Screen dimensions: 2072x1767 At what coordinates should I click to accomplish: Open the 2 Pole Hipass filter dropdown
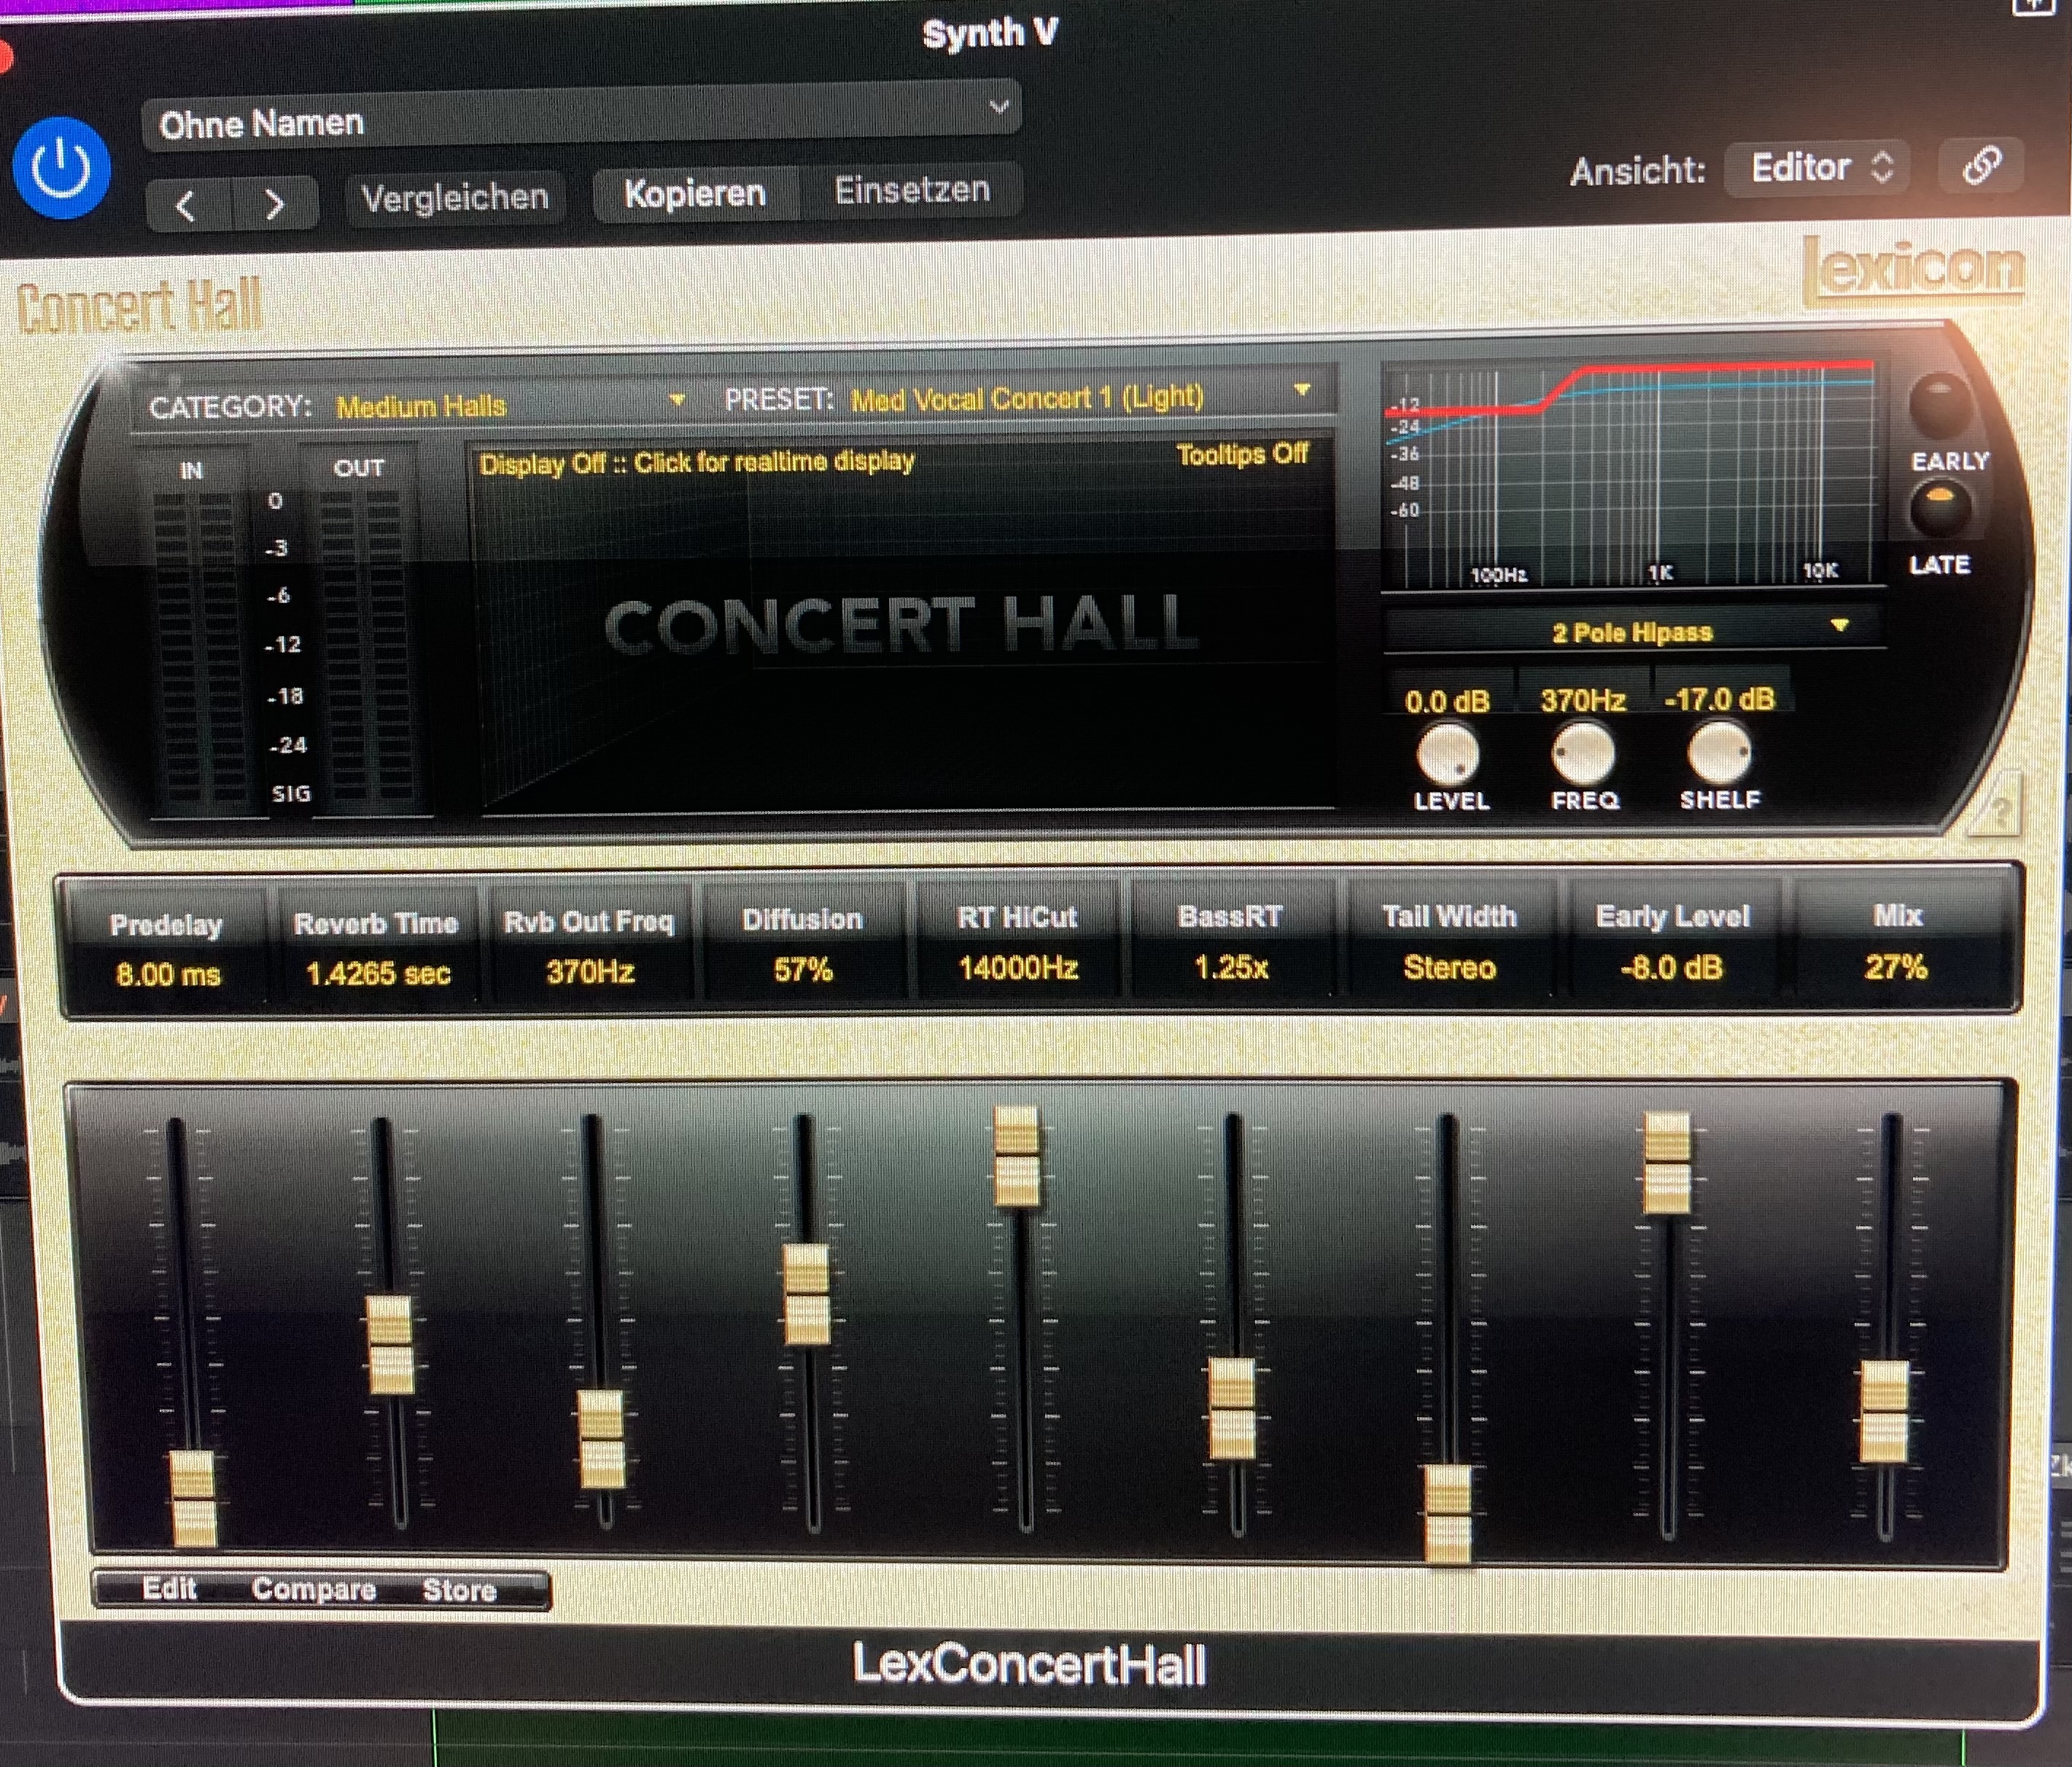pos(1634,632)
